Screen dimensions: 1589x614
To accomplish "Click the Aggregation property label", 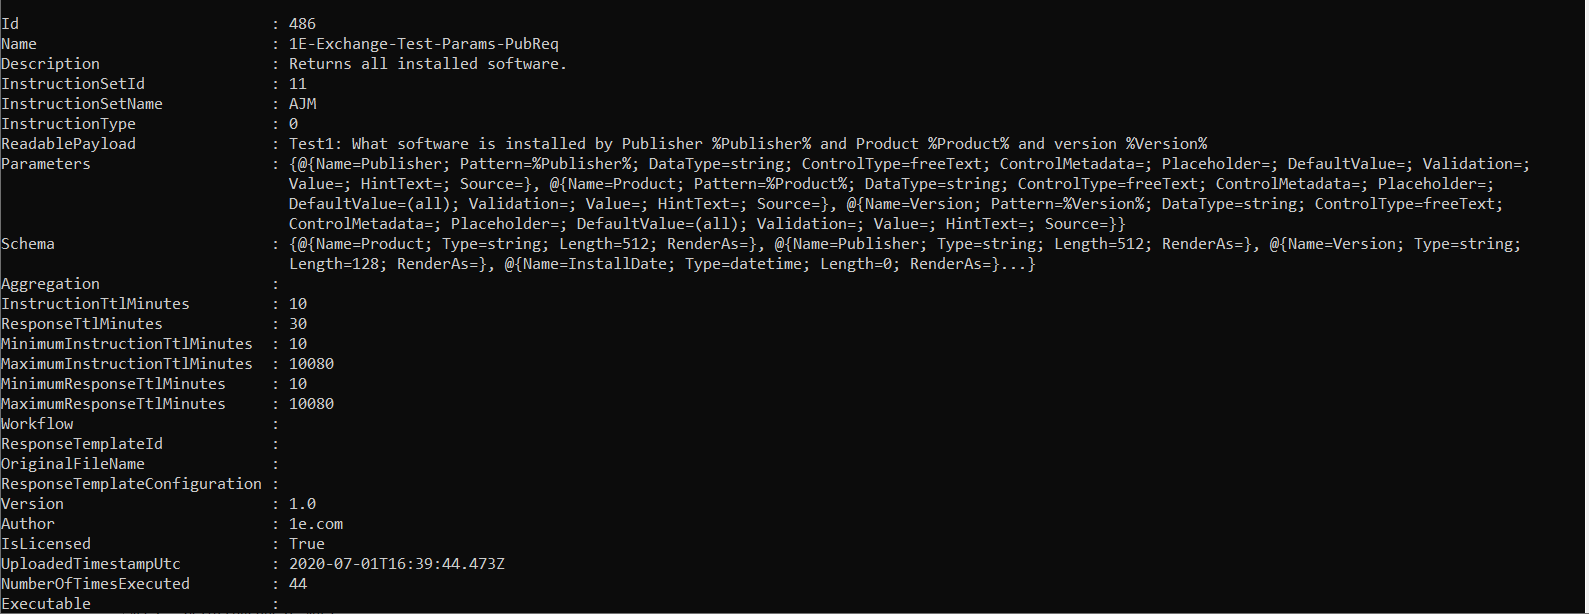I will 50,284.
